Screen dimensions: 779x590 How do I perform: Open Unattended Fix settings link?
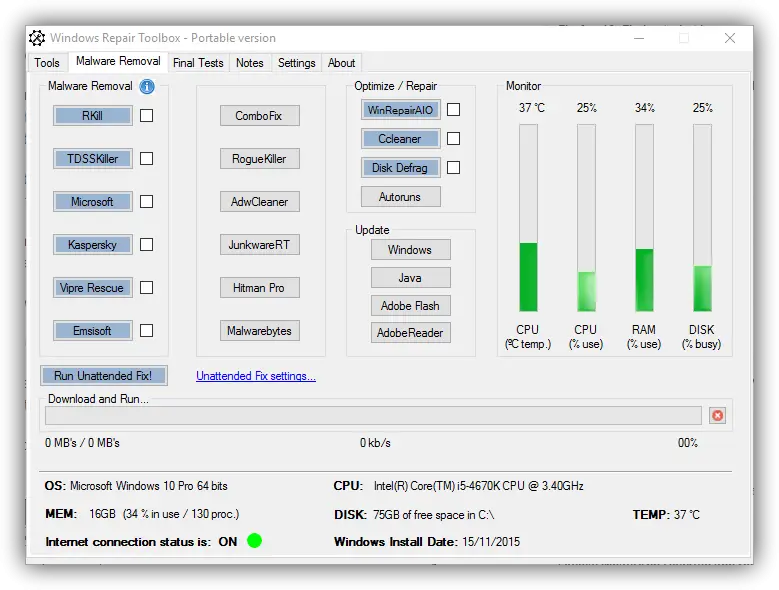256,376
